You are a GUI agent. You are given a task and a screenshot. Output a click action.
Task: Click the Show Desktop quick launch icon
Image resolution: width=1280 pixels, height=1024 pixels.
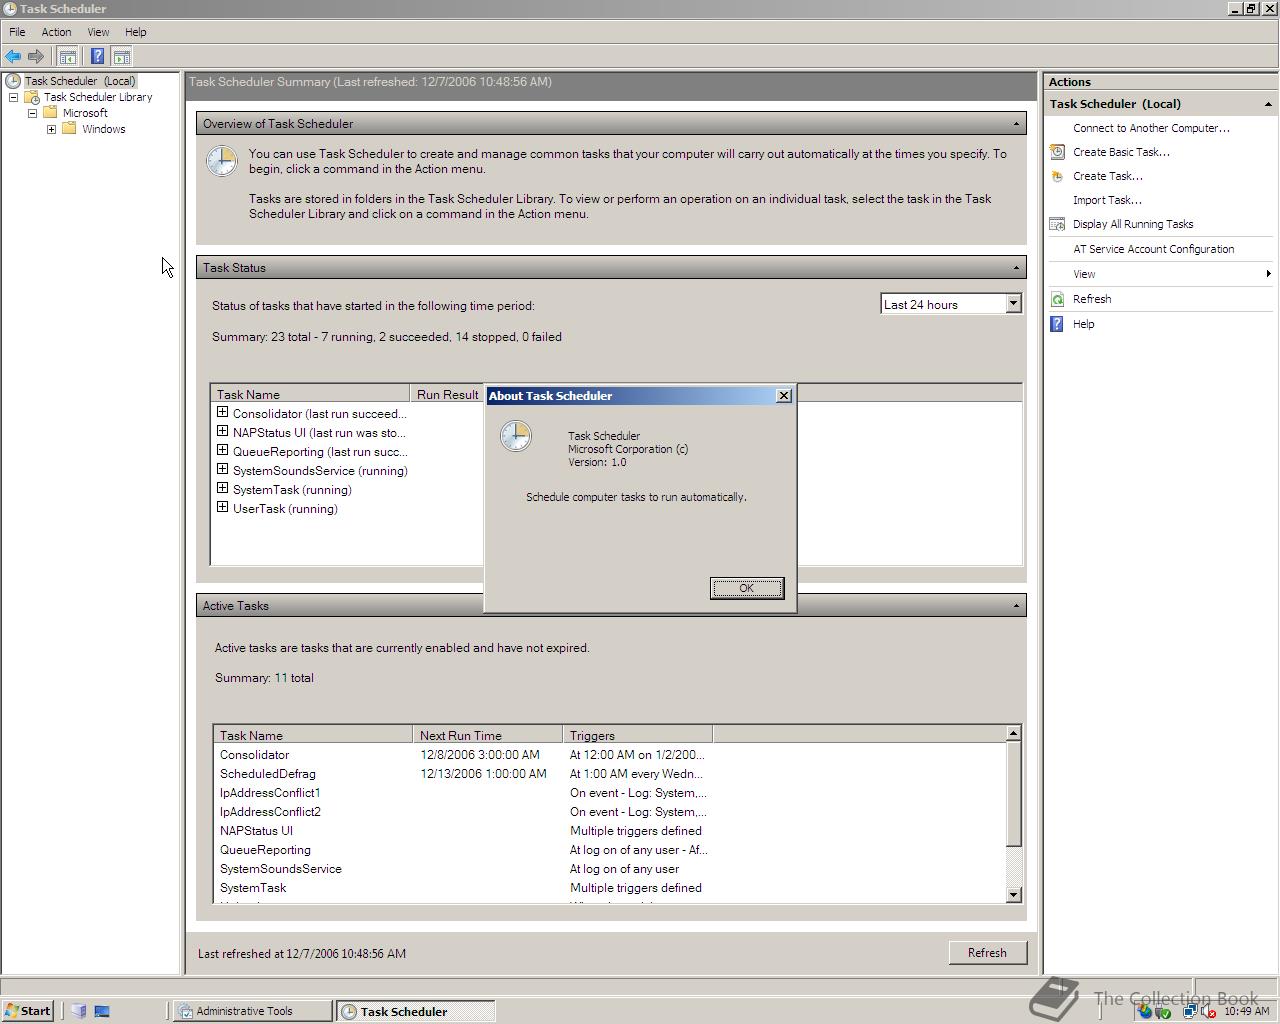[102, 1011]
